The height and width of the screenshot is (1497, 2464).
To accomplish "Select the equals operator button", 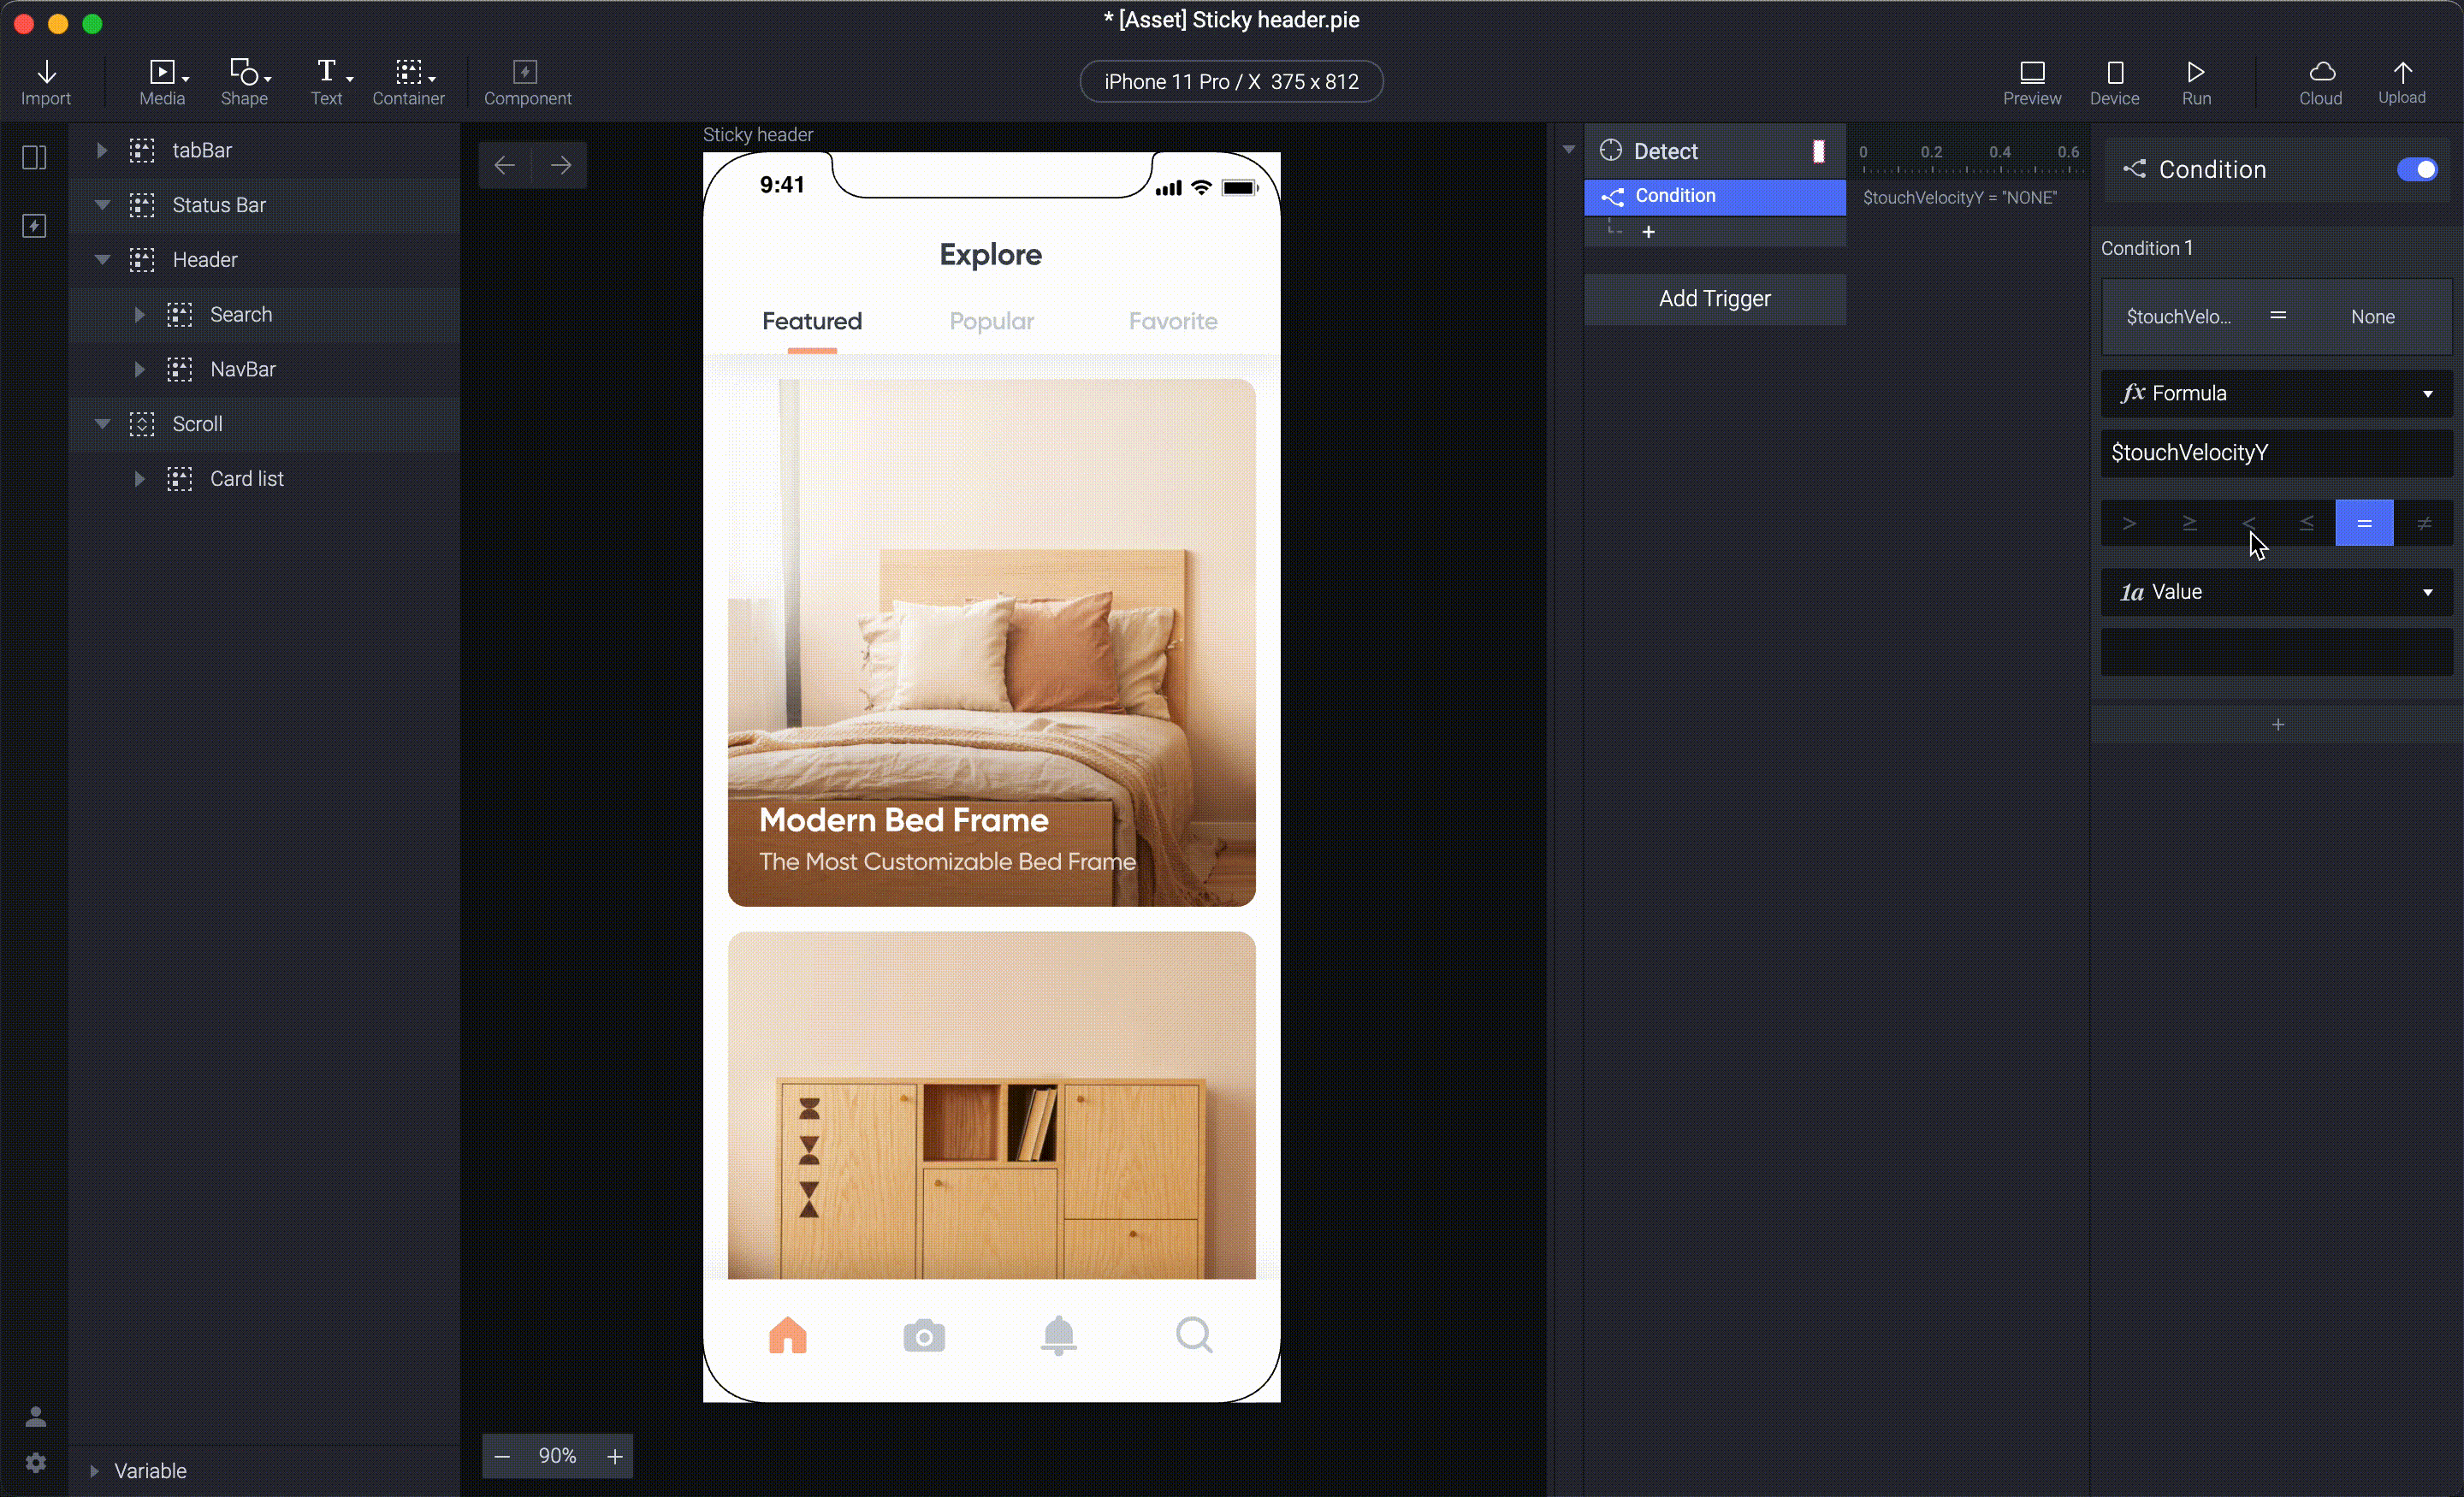I will tap(2364, 523).
